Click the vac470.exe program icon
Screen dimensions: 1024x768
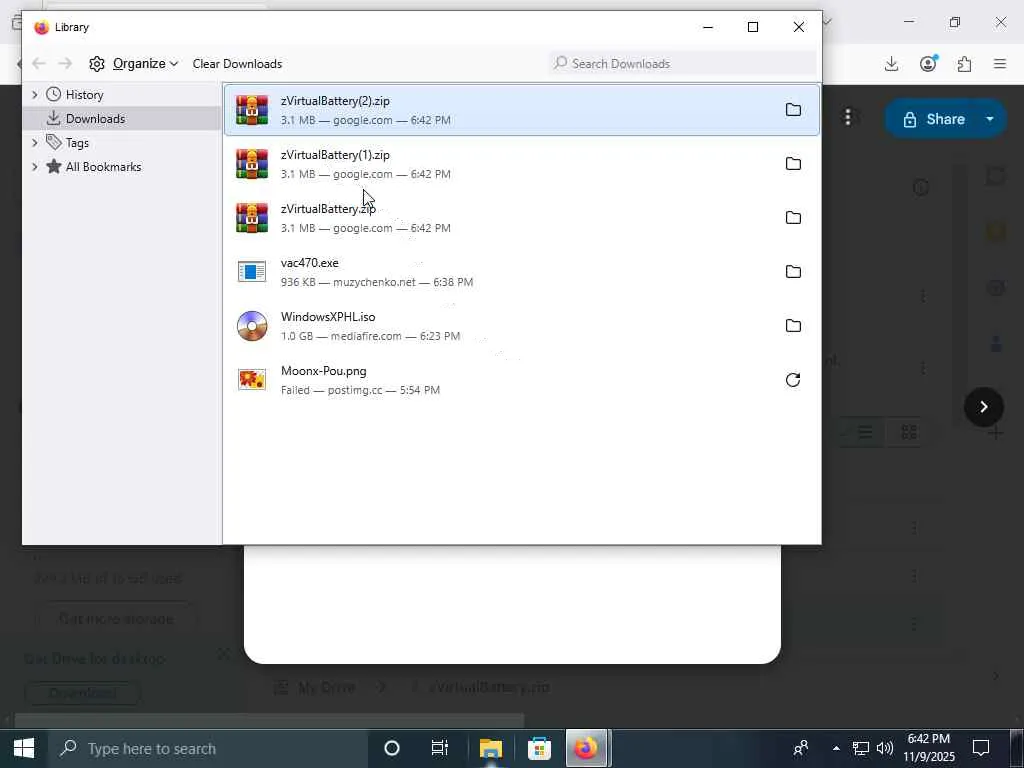tap(252, 272)
